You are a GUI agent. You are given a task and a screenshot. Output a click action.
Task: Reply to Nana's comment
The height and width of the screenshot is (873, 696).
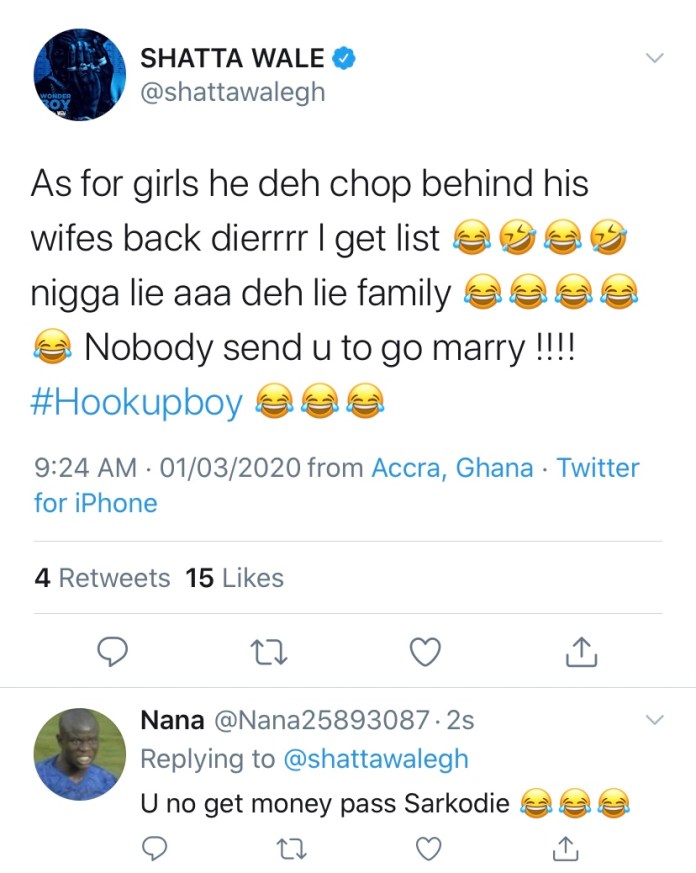click(154, 848)
